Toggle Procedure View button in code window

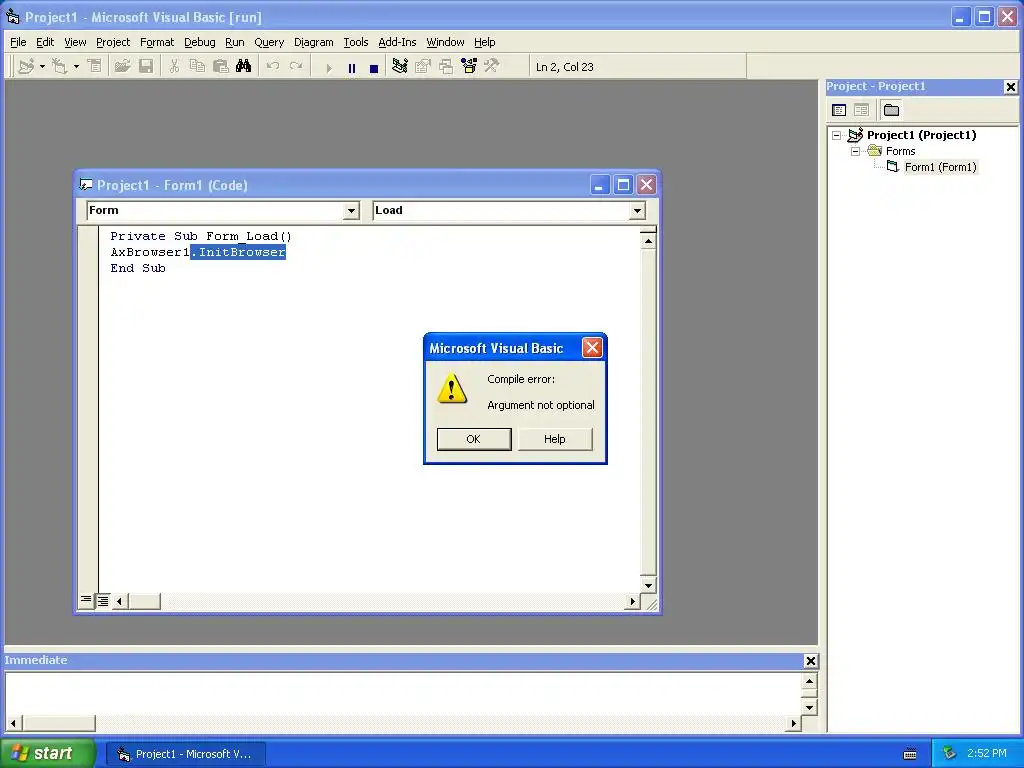coord(86,600)
